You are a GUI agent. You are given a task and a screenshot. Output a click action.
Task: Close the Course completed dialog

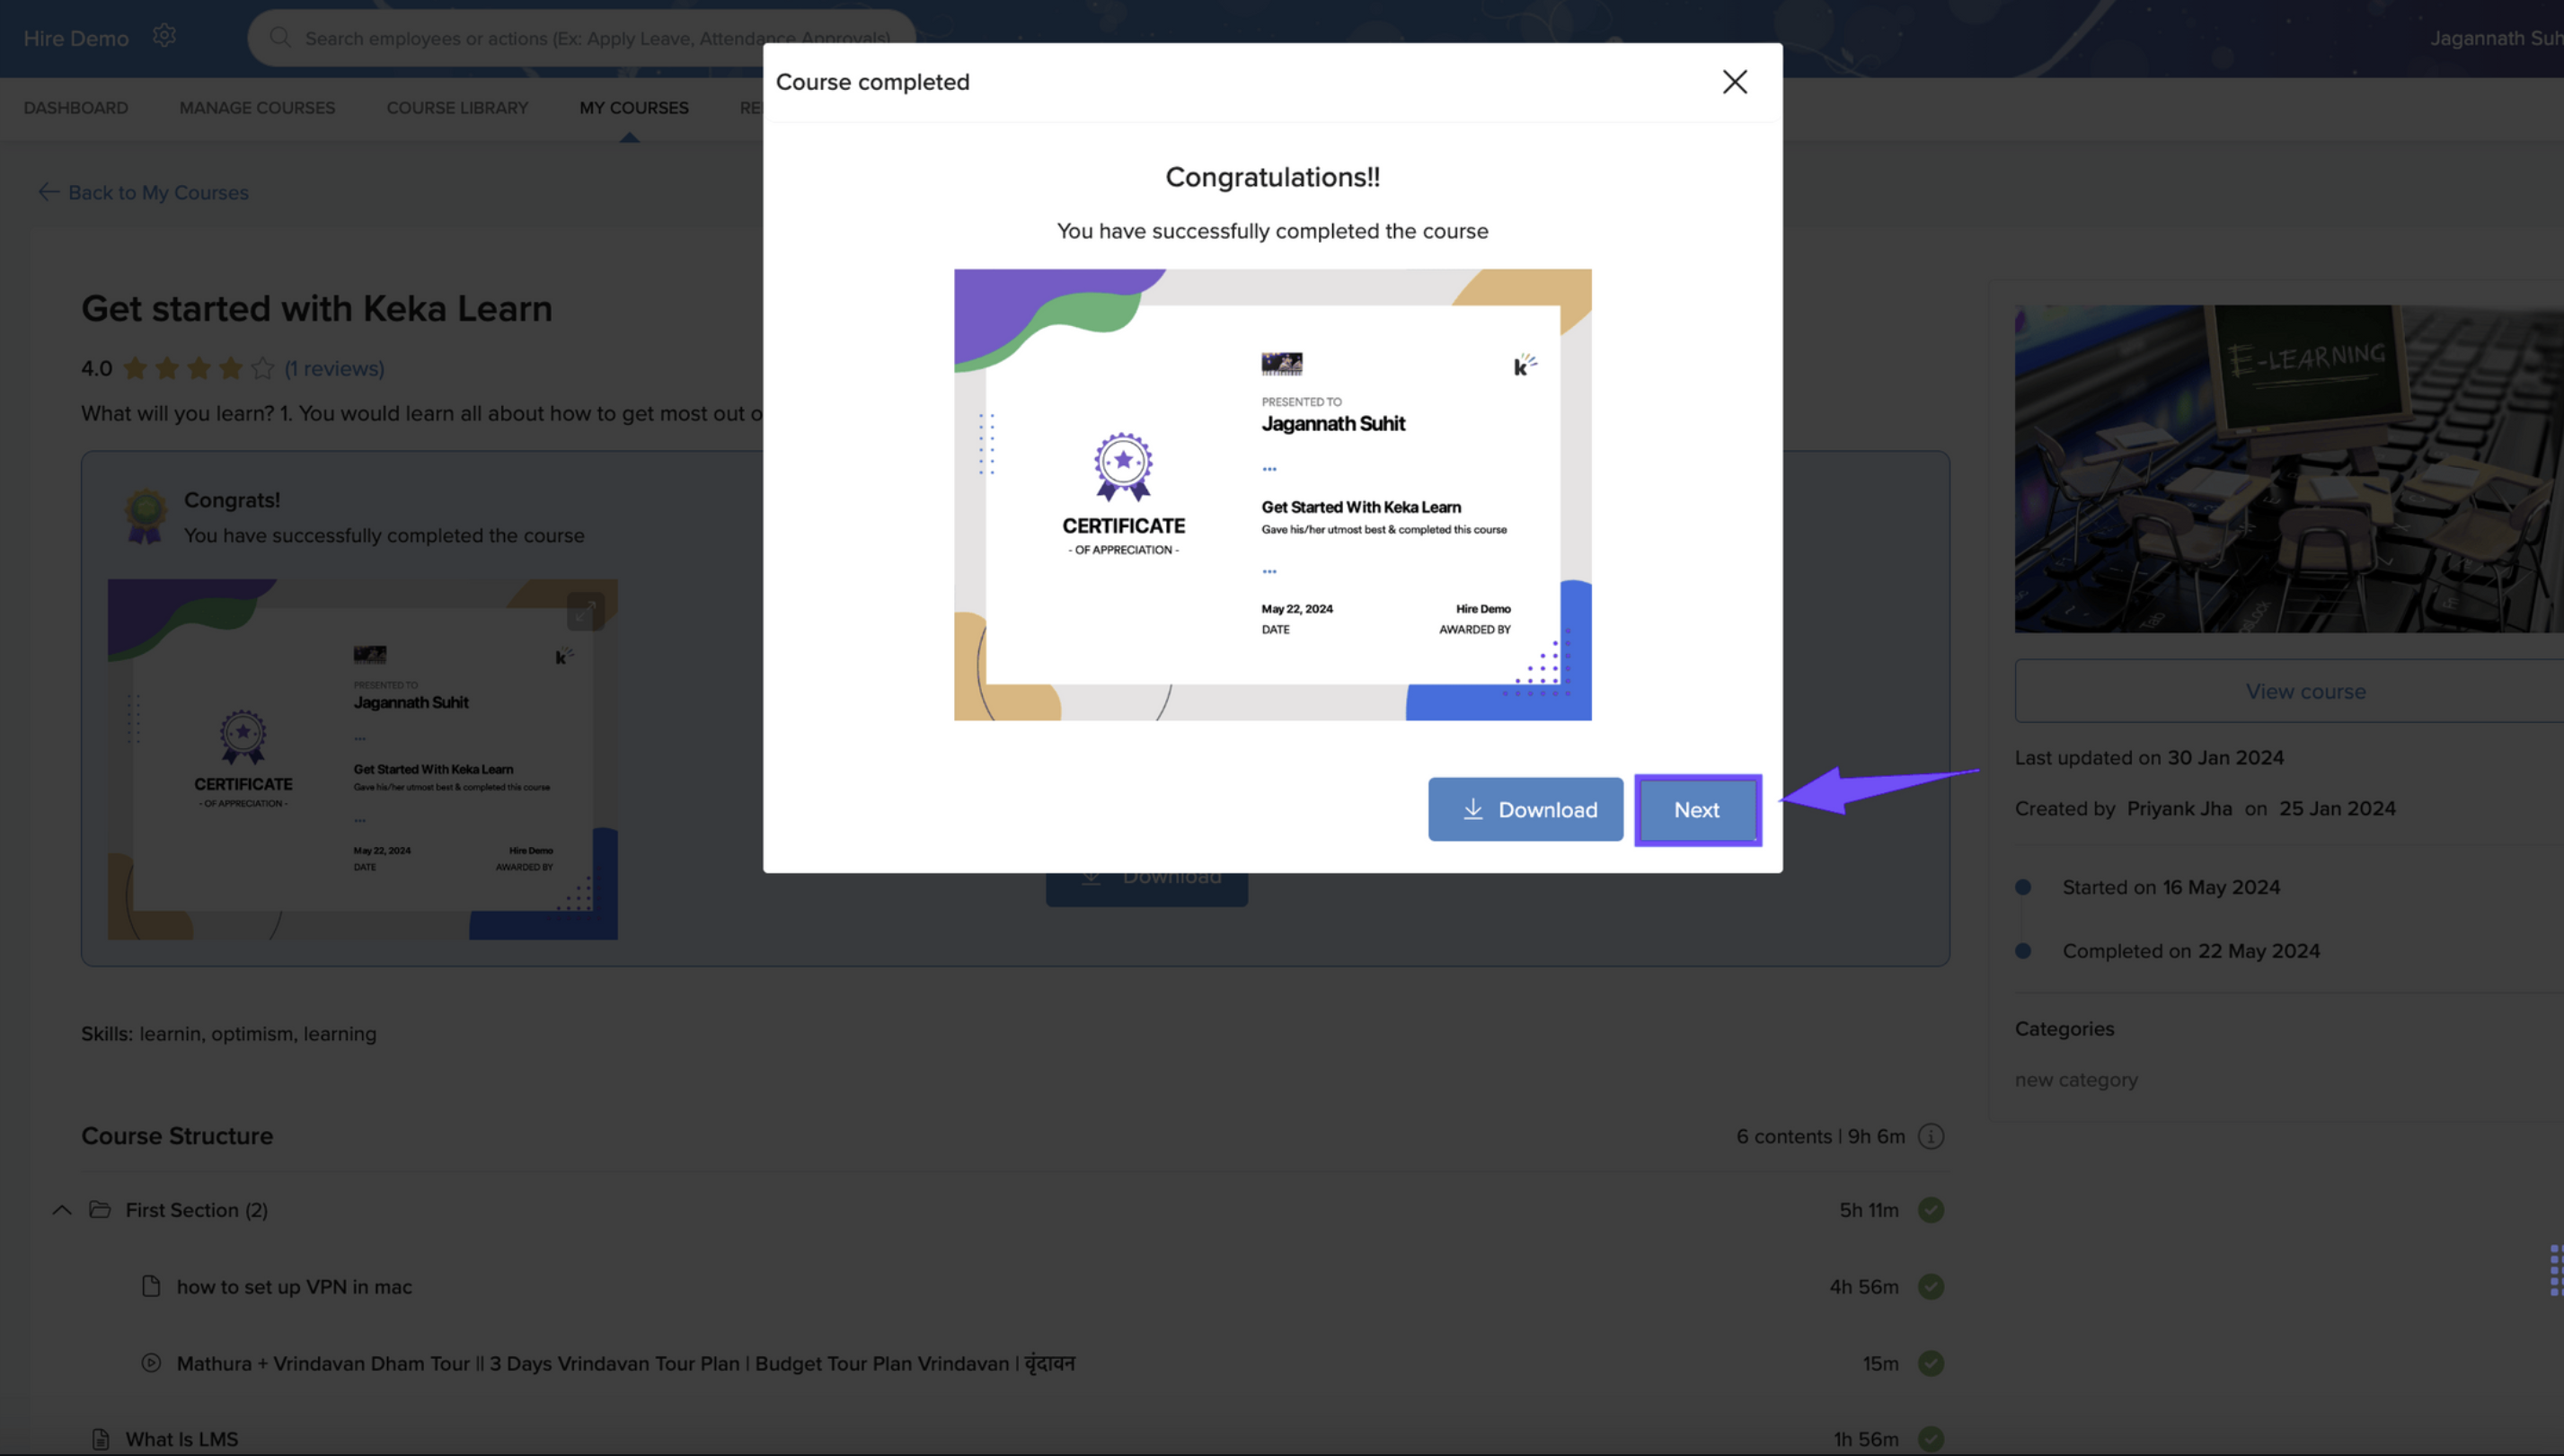[1734, 82]
